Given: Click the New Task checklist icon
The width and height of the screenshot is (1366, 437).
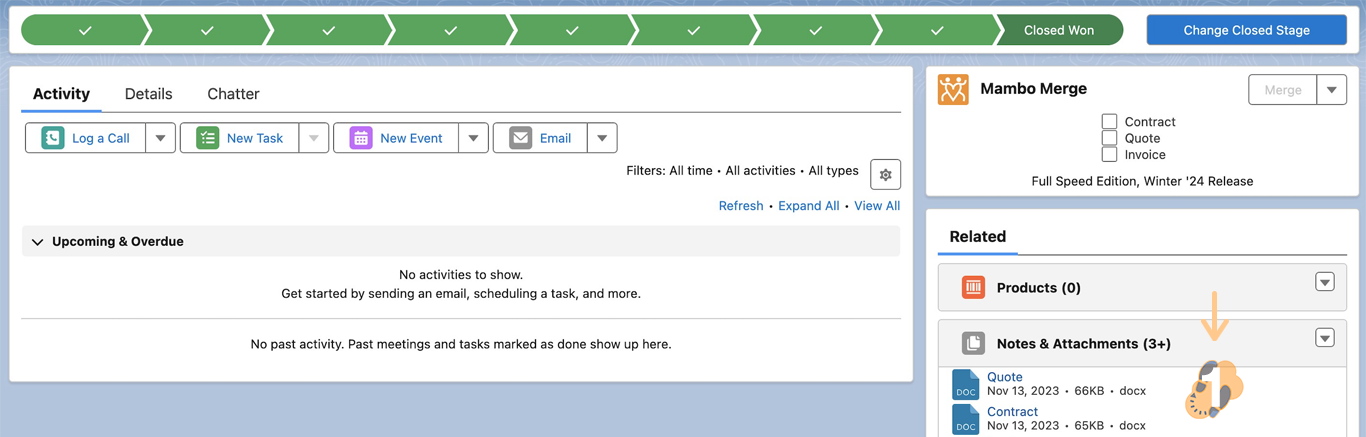Looking at the screenshot, I should (207, 138).
